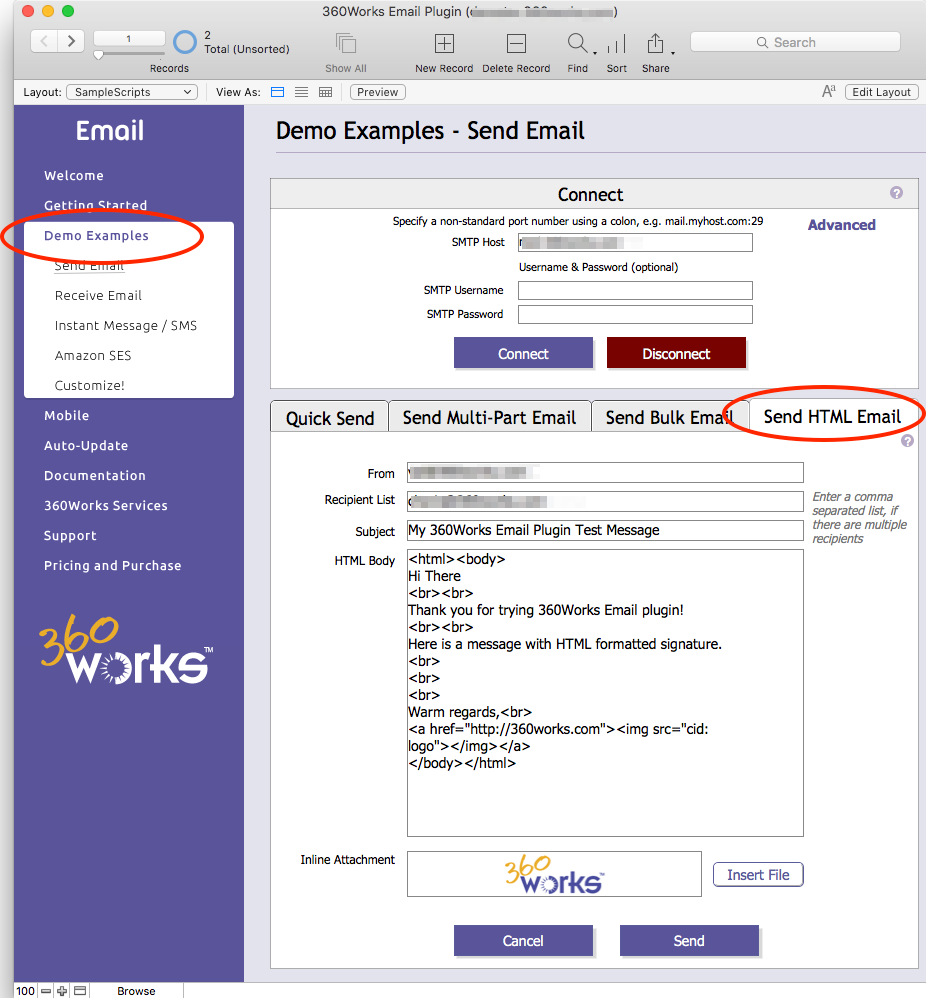This screenshot has width=926, height=998.
Task: Click the Delete Record icon
Action: [x=516, y=43]
